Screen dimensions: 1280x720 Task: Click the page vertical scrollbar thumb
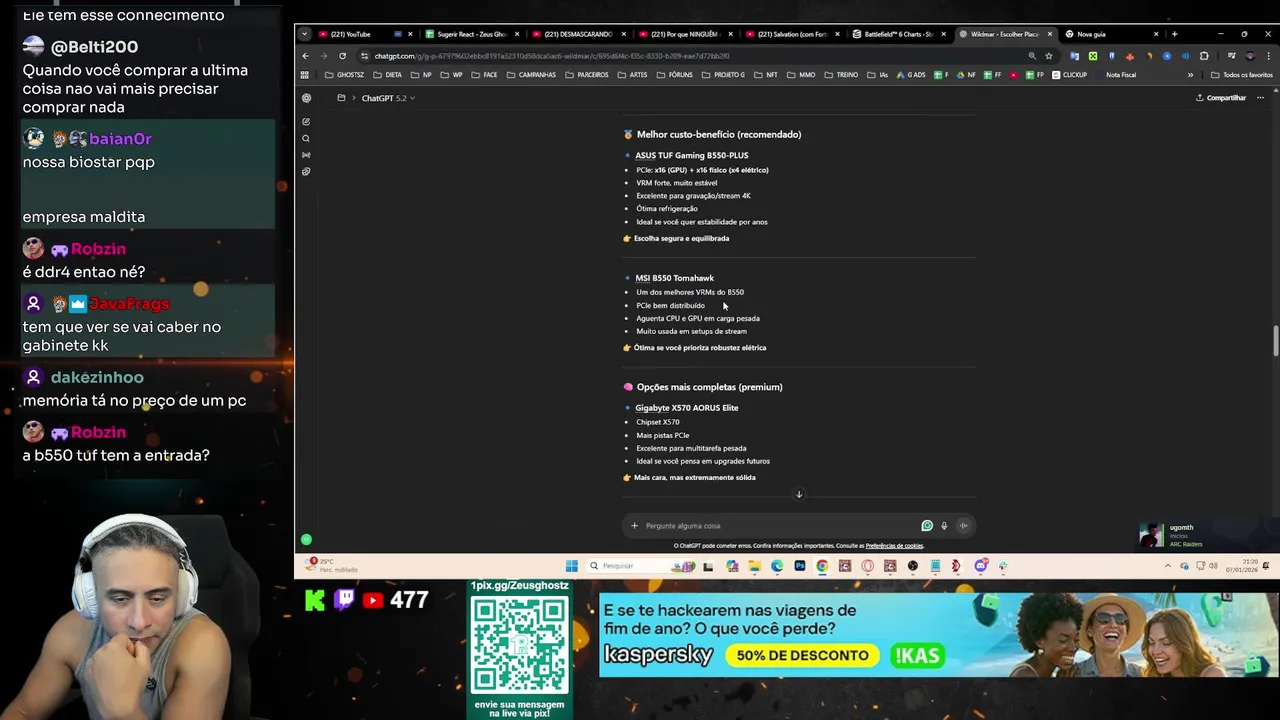tap(1275, 340)
